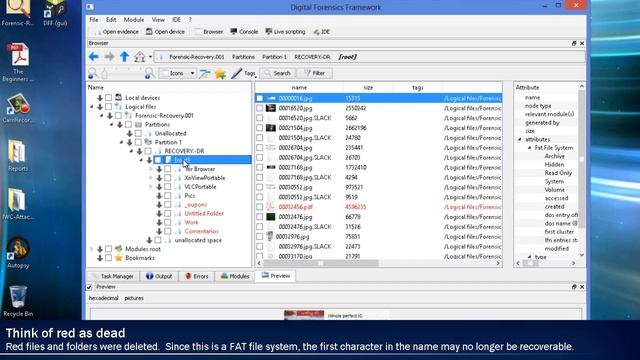Switch to the Modules tab
Screen dimensions: 640x360
pos(235,276)
